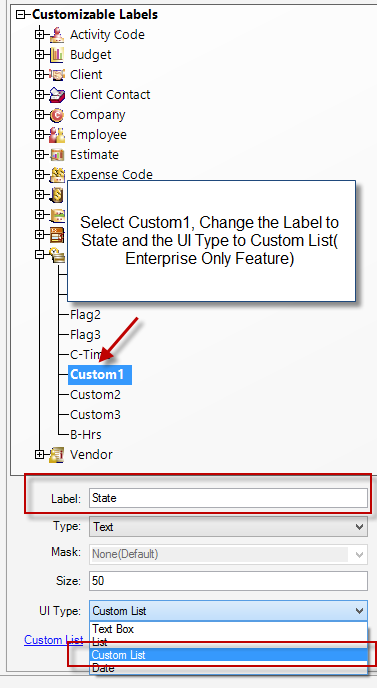
Task: Select the Expense Code label
Action: 111,174
